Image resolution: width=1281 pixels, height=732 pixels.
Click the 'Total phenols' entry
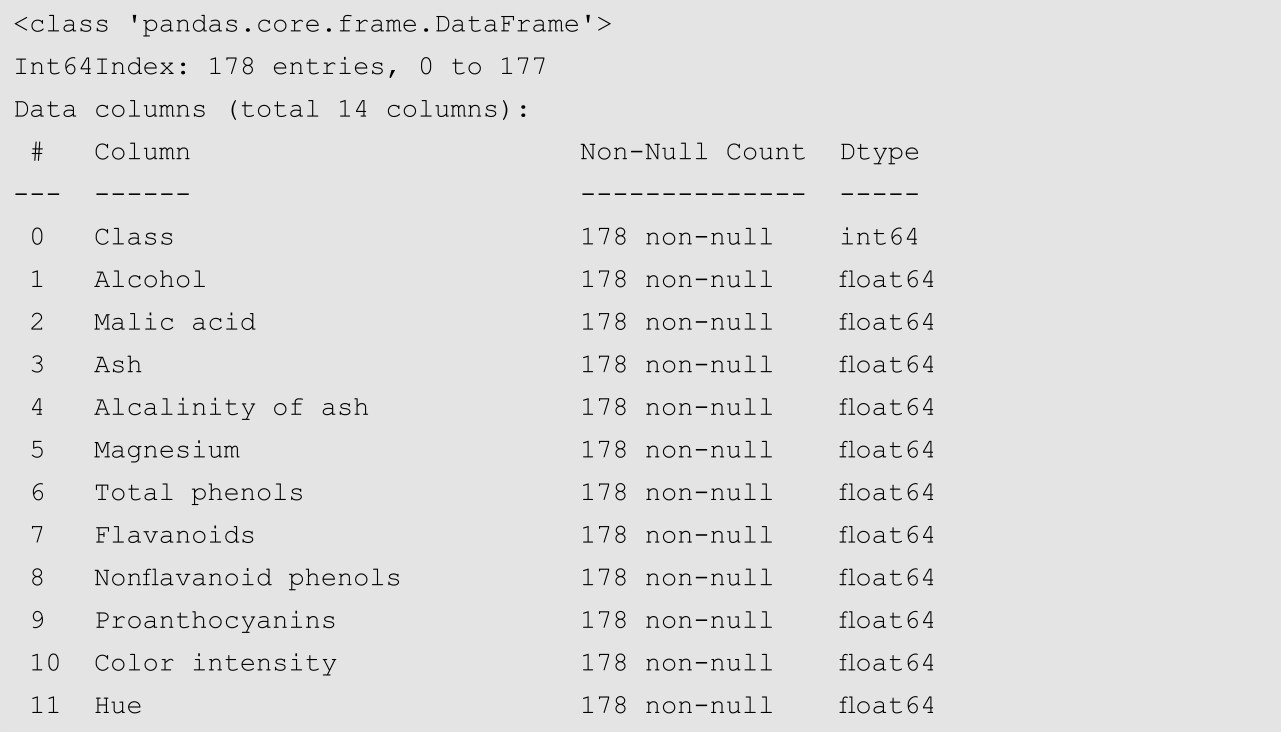coord(199,493)
